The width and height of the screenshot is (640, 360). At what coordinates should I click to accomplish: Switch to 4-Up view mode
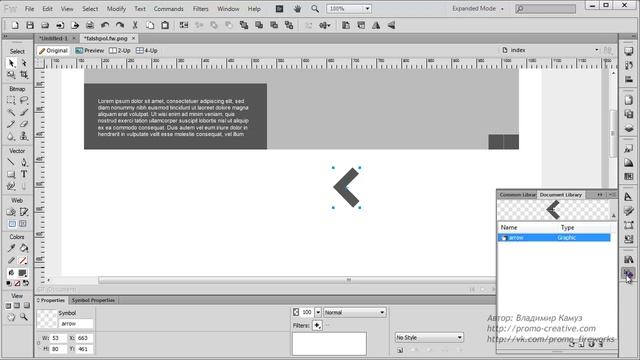click(147, 51)
